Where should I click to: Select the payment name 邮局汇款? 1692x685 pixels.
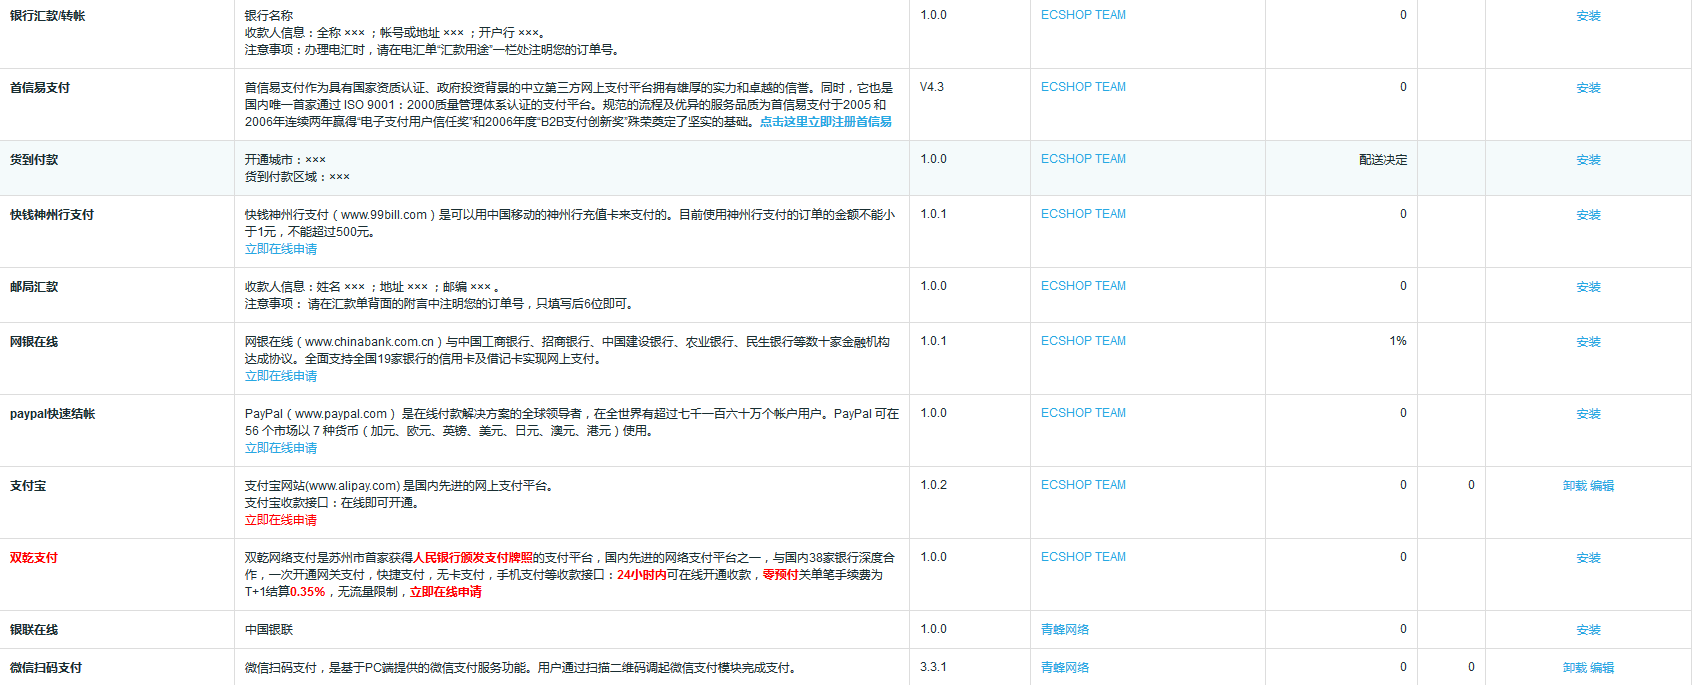tap(34, 287)
